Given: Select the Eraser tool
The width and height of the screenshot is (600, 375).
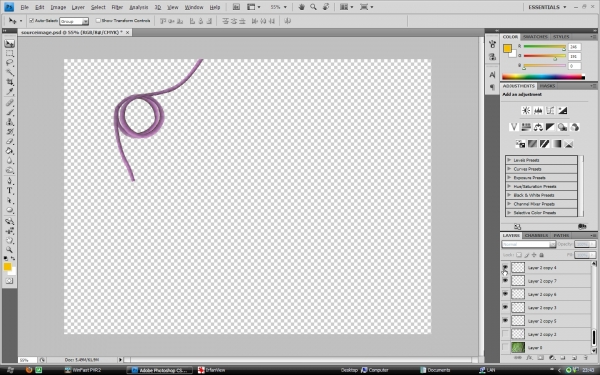Looking at the screenshot, I should pos(10,142).
